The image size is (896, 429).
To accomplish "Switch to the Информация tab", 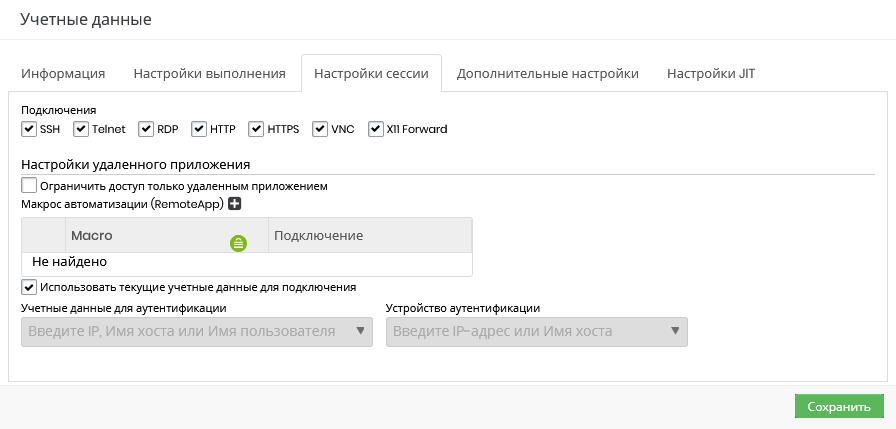I will tap(63, 73).
